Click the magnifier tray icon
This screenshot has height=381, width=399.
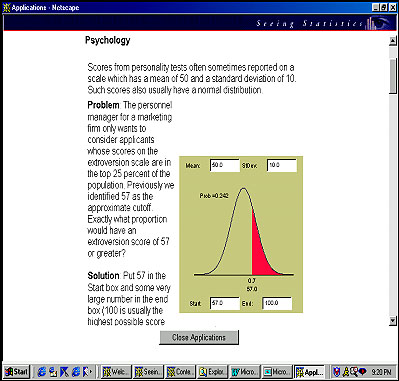click(x=354, y=371)
